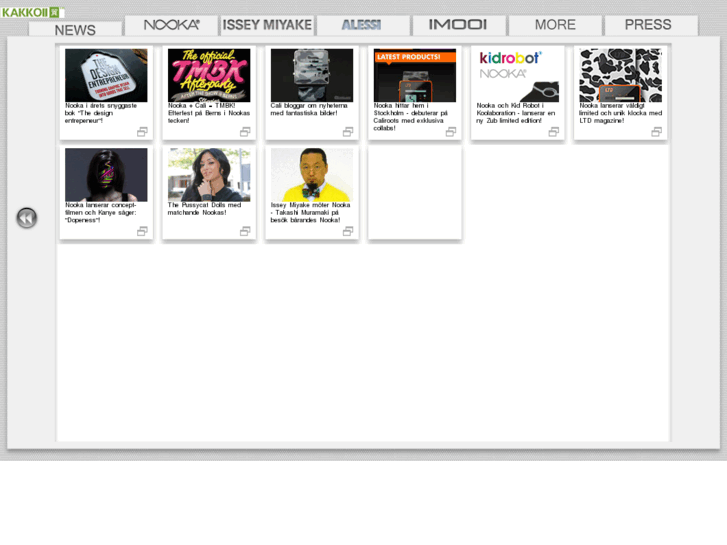Open The Design Entrepreneur book thumbnail
This screenshot has width=727, height=545.
(x=106, y=75)
